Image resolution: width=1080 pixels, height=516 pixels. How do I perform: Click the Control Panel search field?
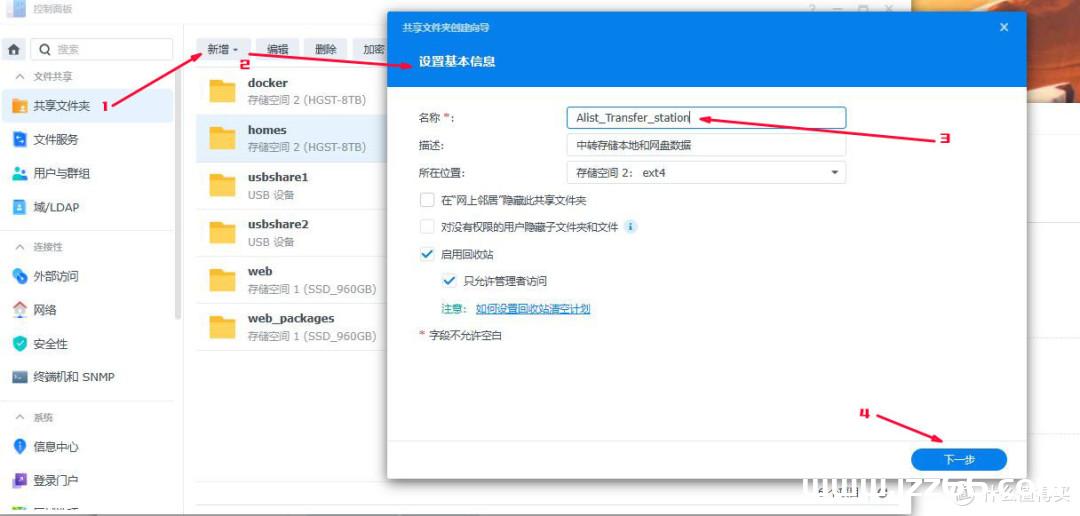point(102,50)
